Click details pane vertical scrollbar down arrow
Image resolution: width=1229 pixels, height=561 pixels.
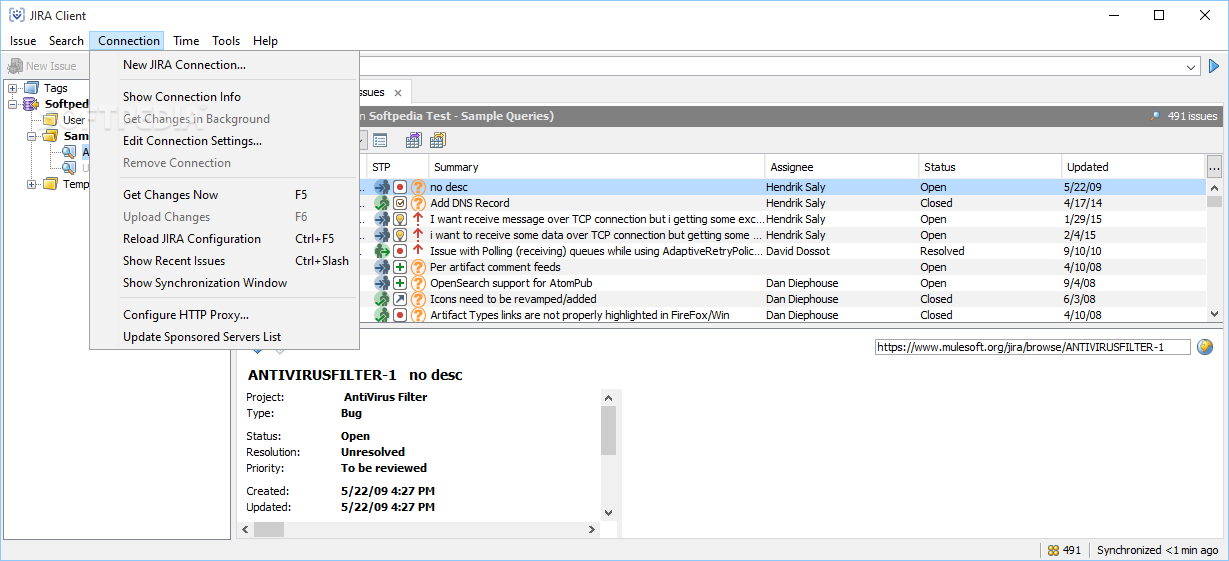coord(609,512)
